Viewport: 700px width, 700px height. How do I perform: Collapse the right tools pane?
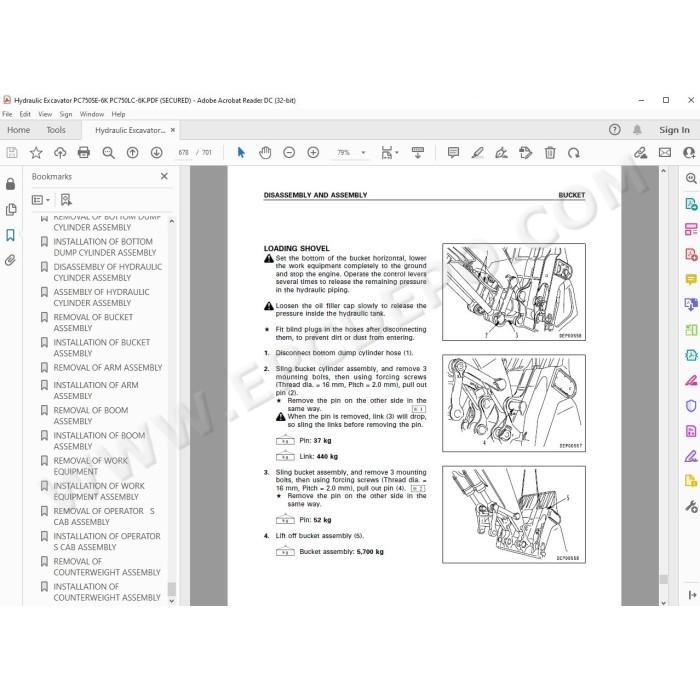692,595
